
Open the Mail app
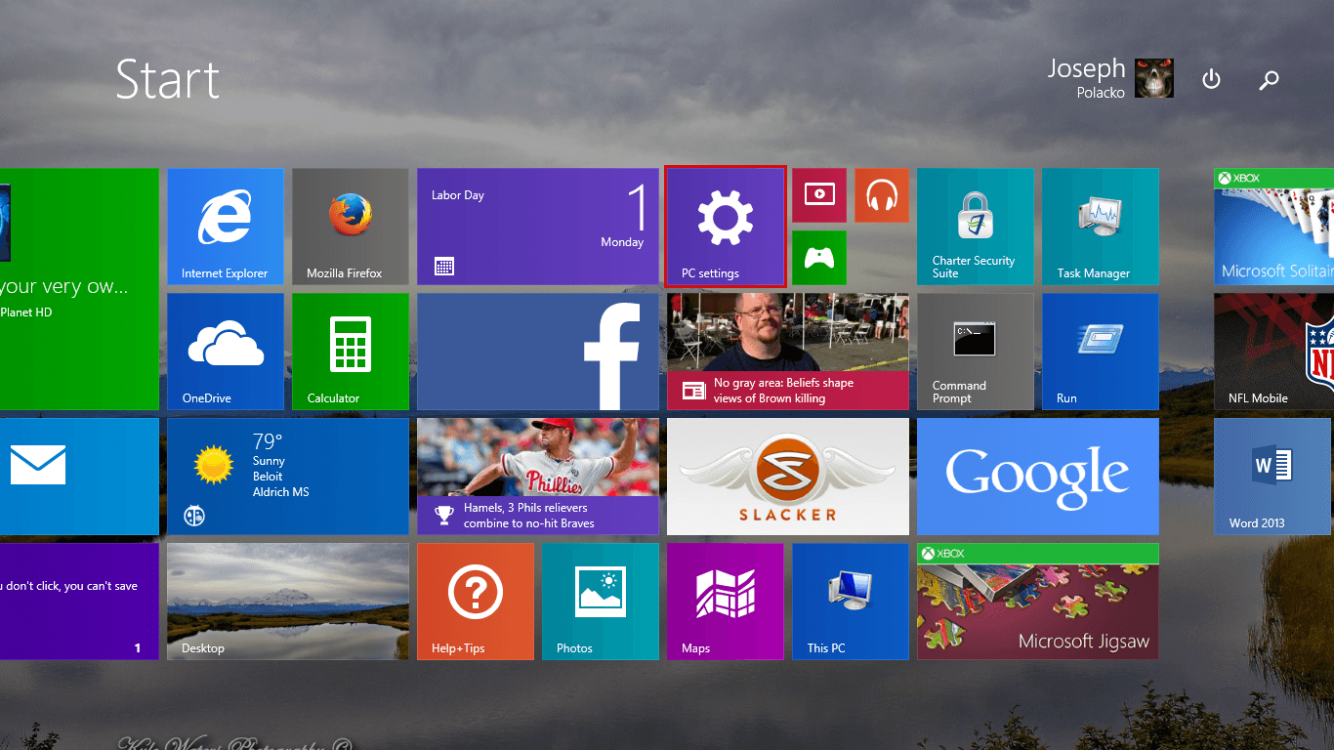pyautogui.click(x=60, y=476)
